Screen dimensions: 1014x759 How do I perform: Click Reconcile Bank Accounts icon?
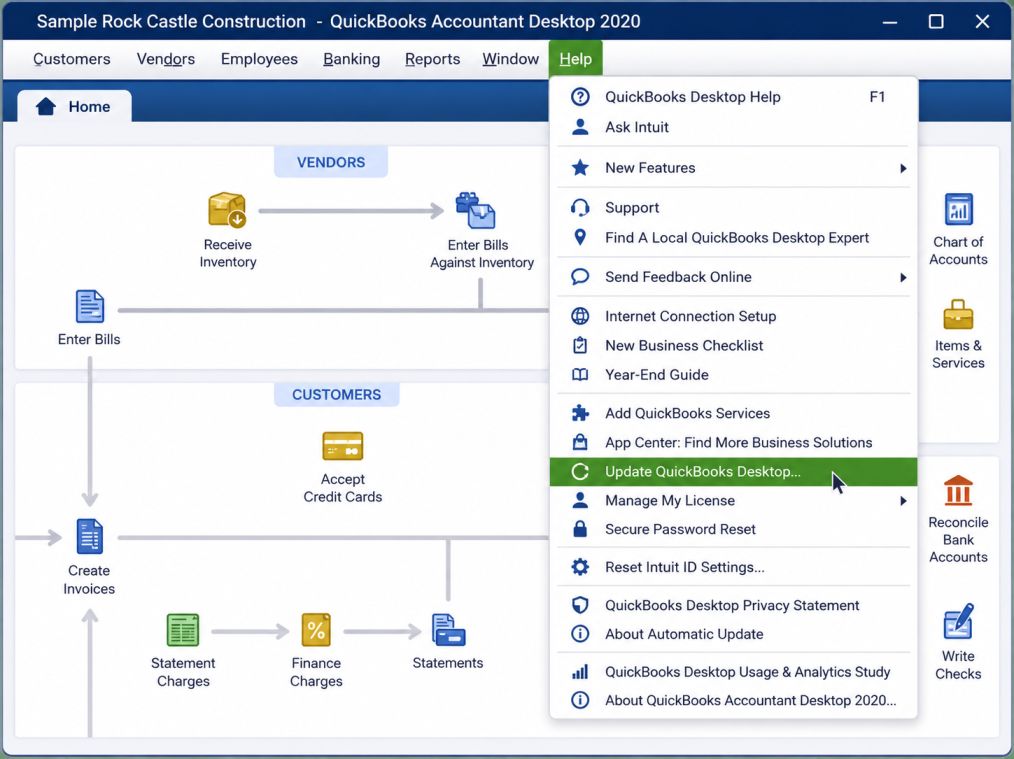(x=958, y=491)
